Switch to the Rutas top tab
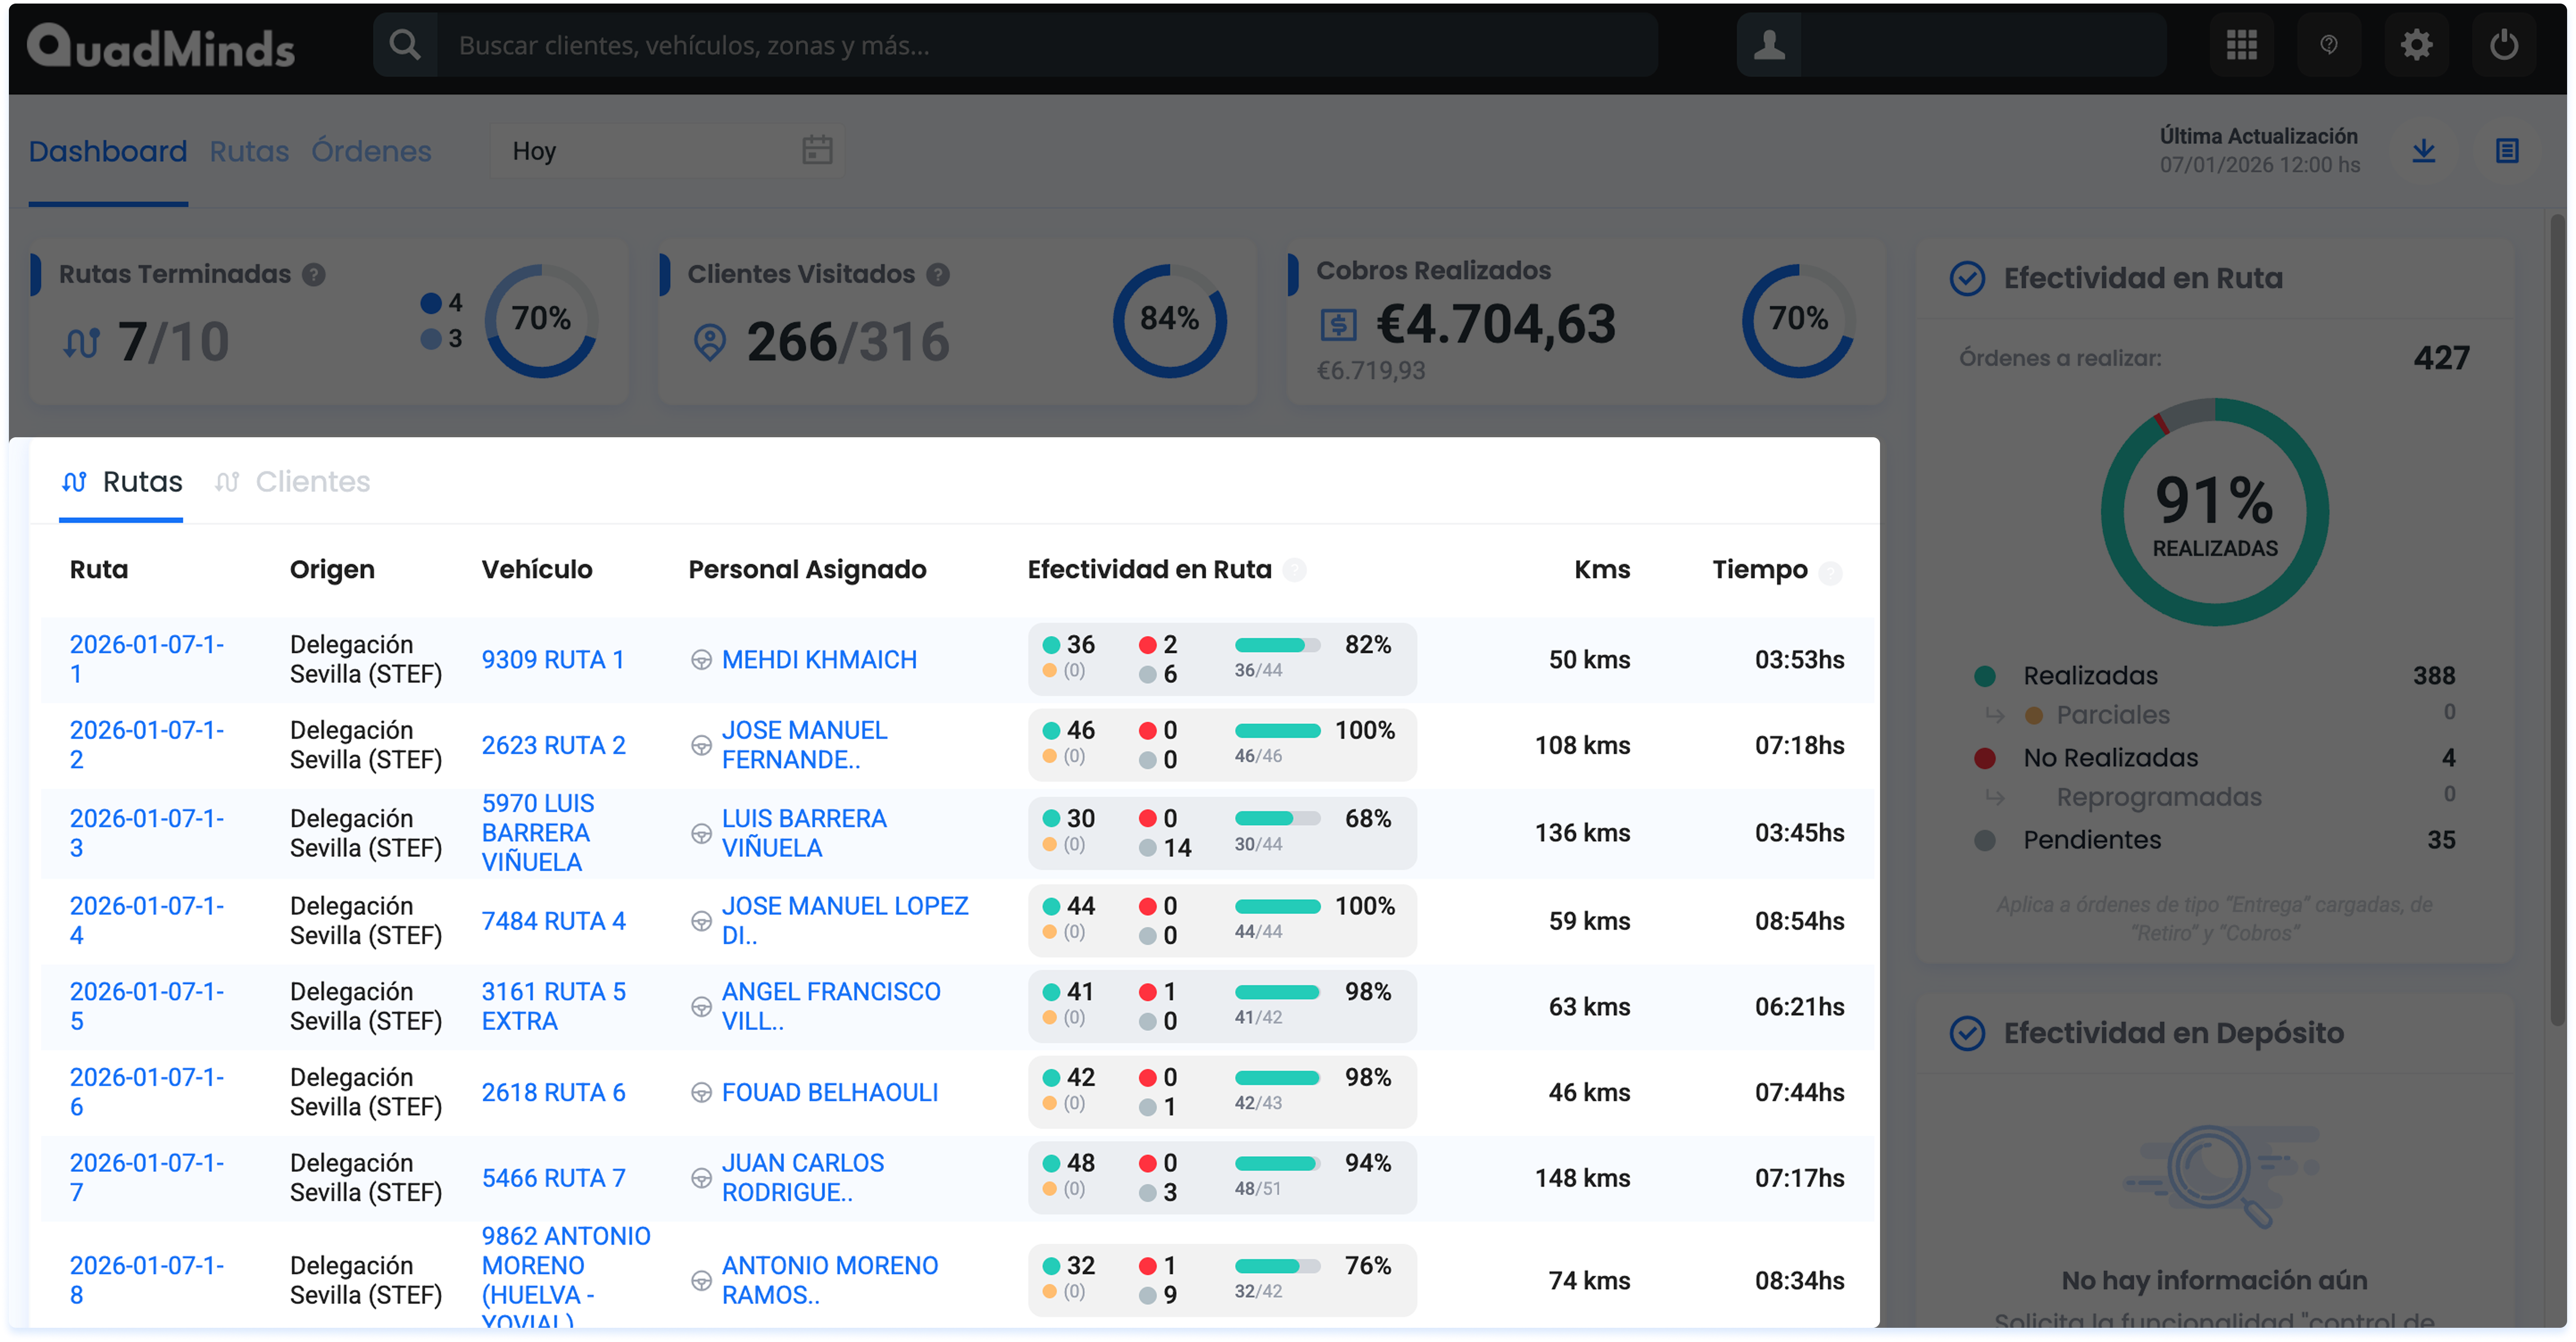The image size is (2576, 1342). point(249,151)
